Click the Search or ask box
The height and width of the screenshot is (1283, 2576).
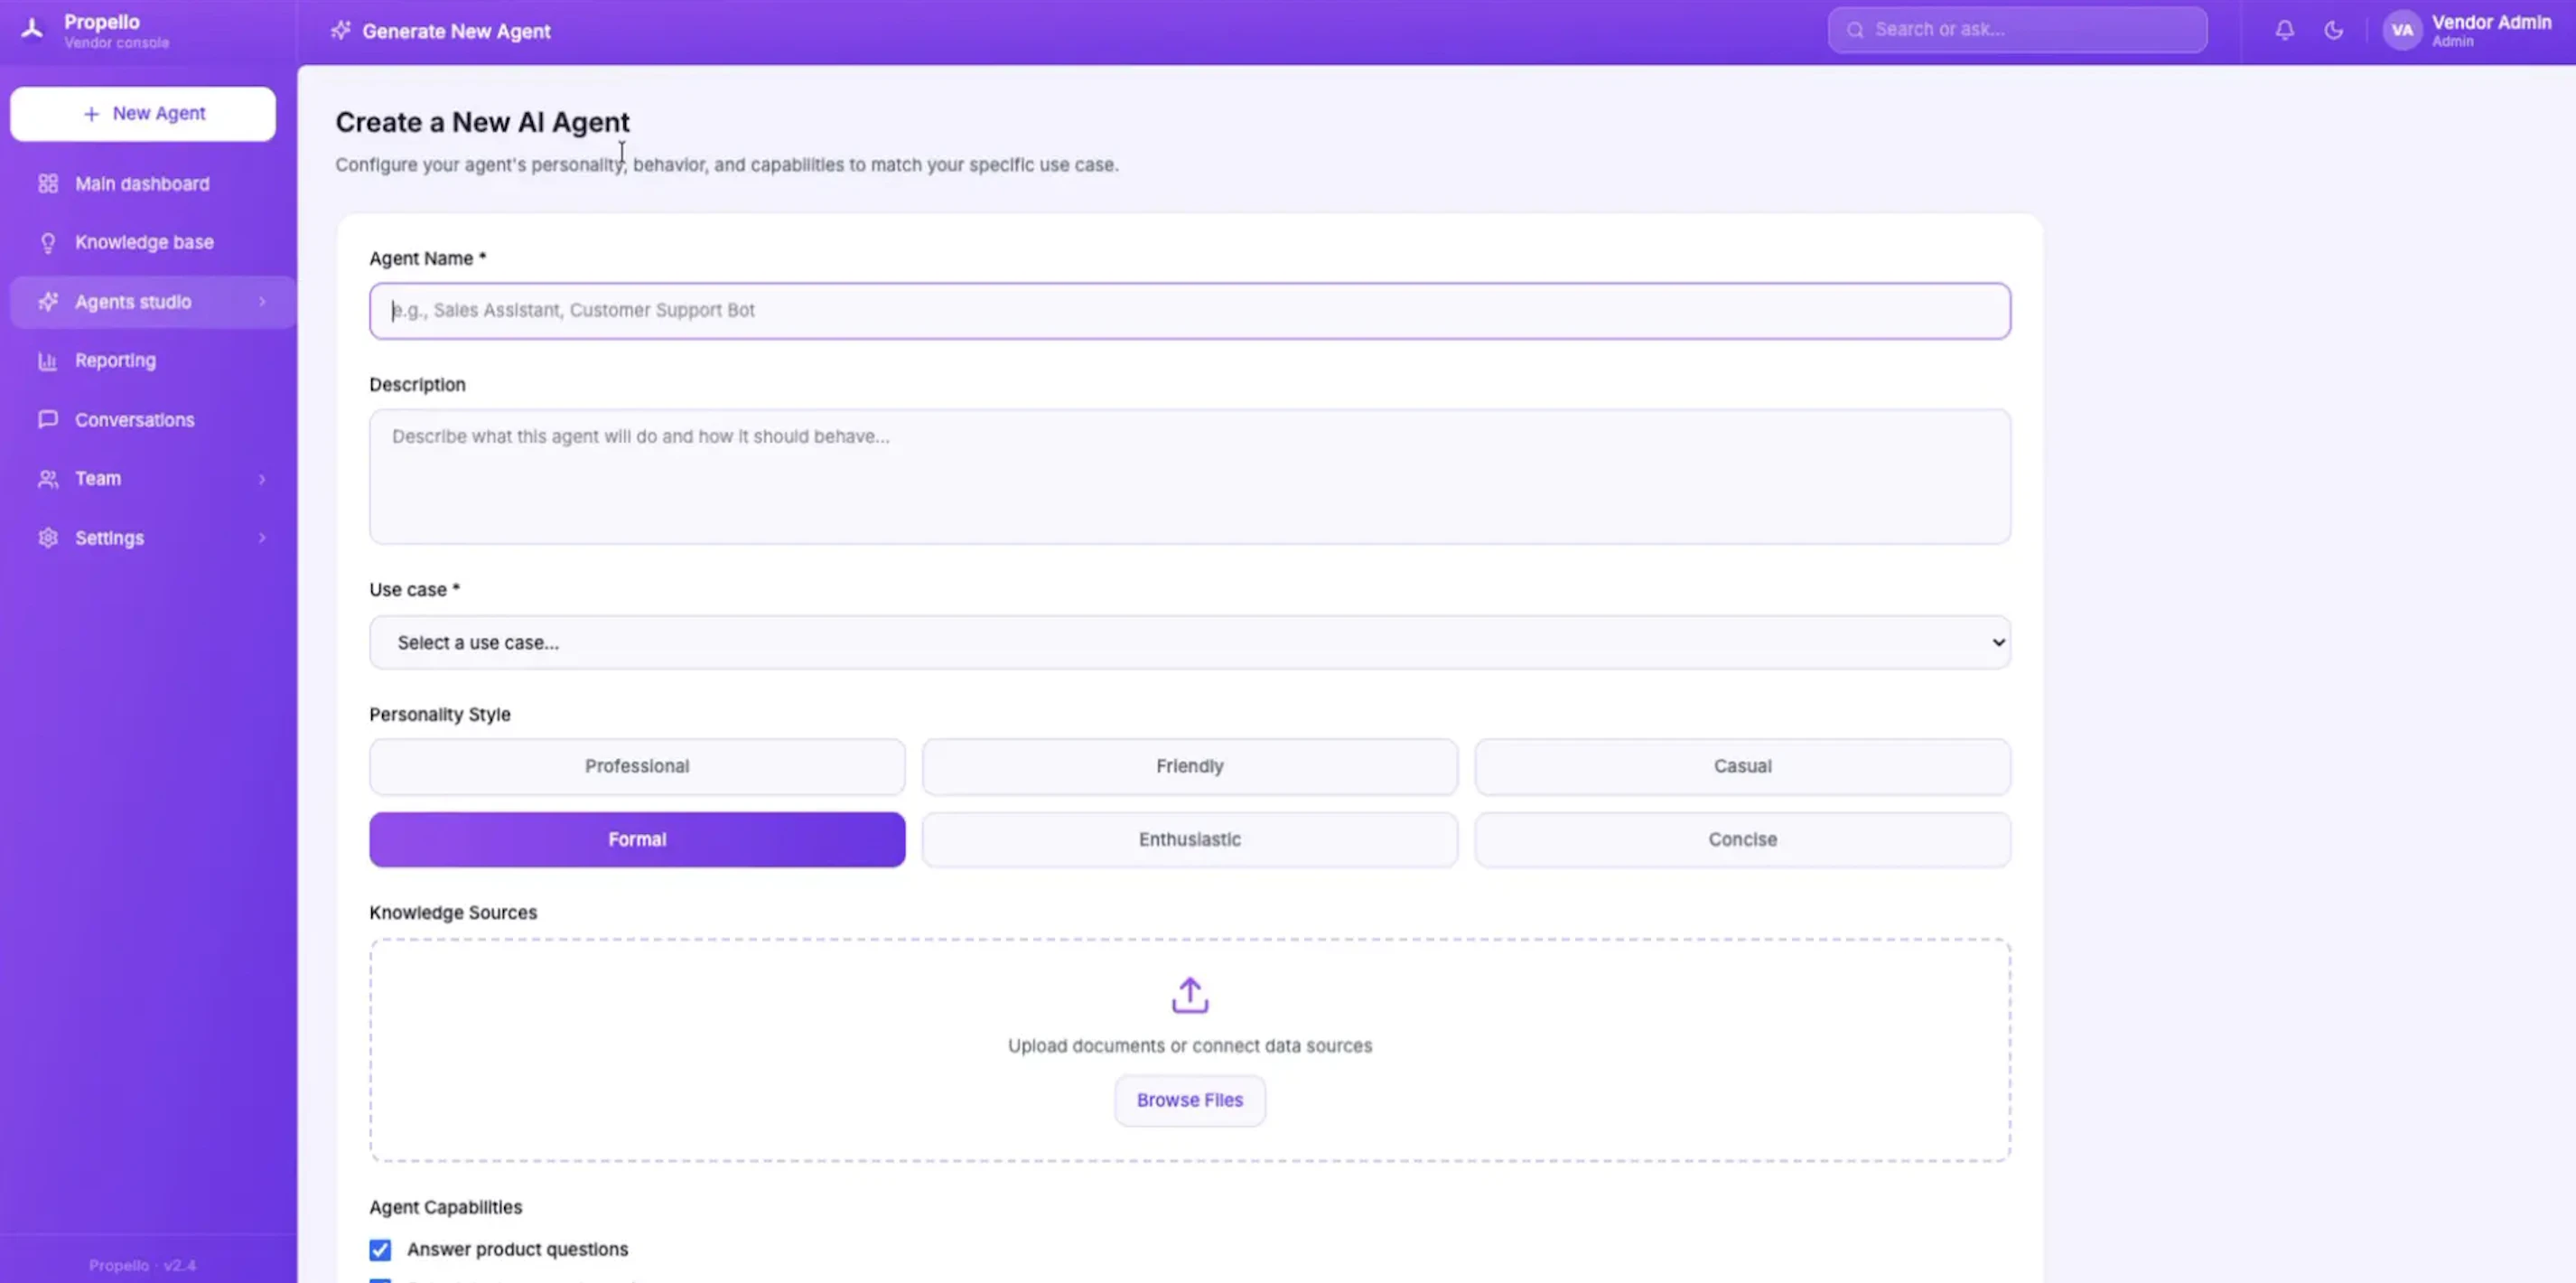tap(2017, 30)
